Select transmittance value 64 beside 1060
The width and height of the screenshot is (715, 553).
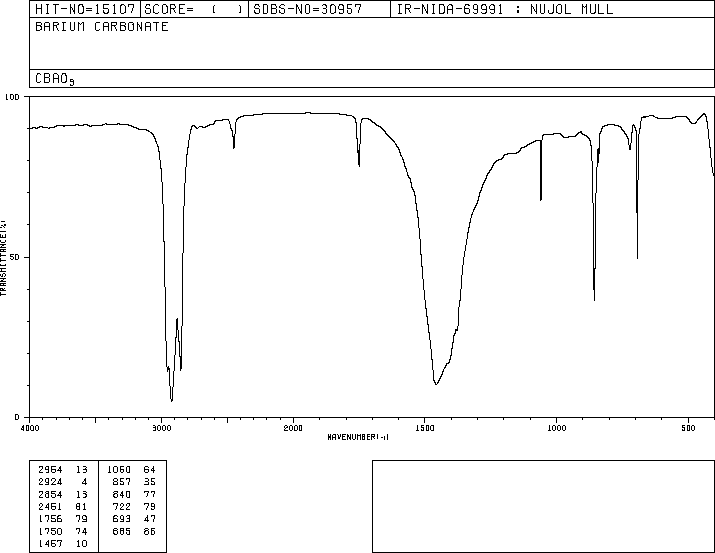click(x=150, y=470)
